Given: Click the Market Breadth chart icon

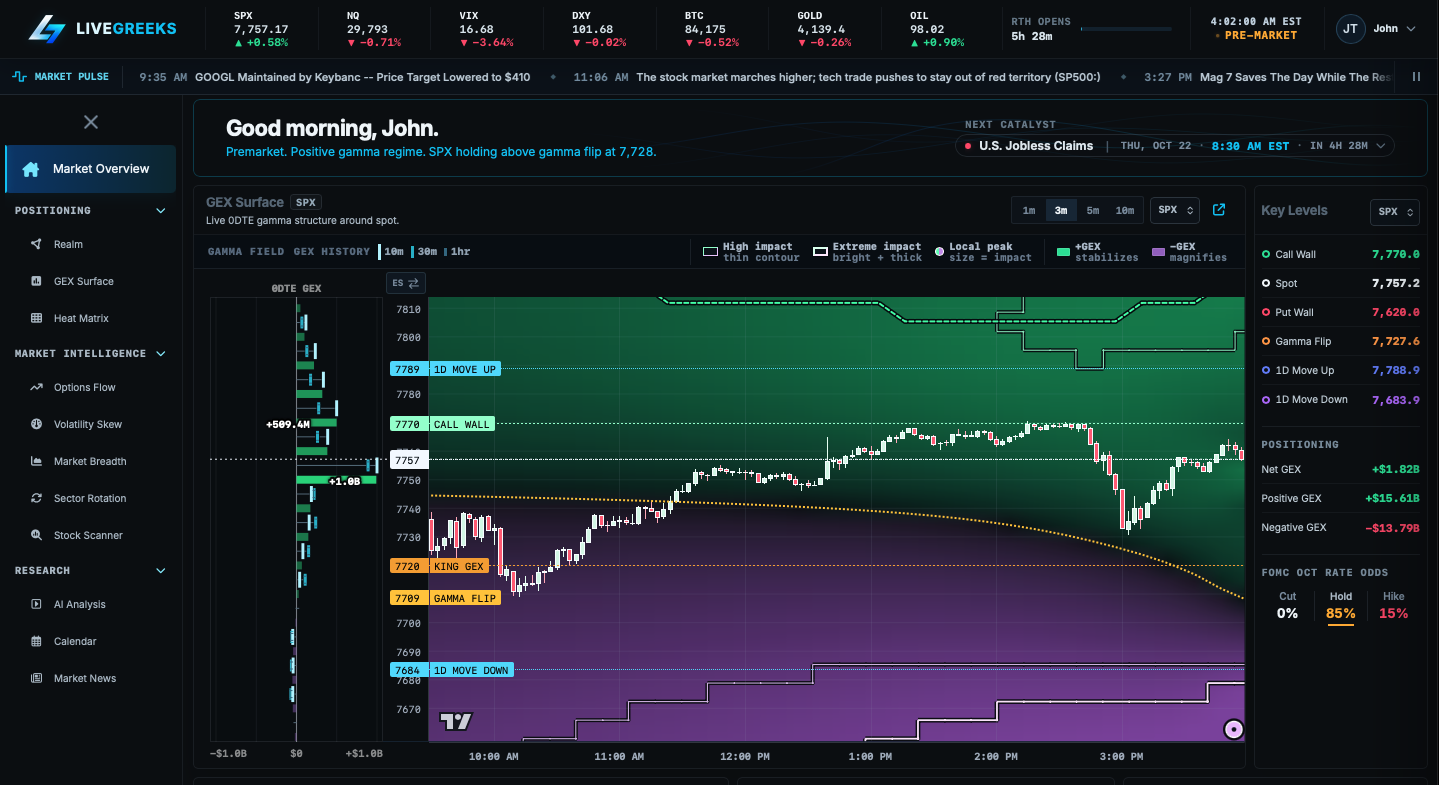Looking at the screenshot, I should 36,461.
